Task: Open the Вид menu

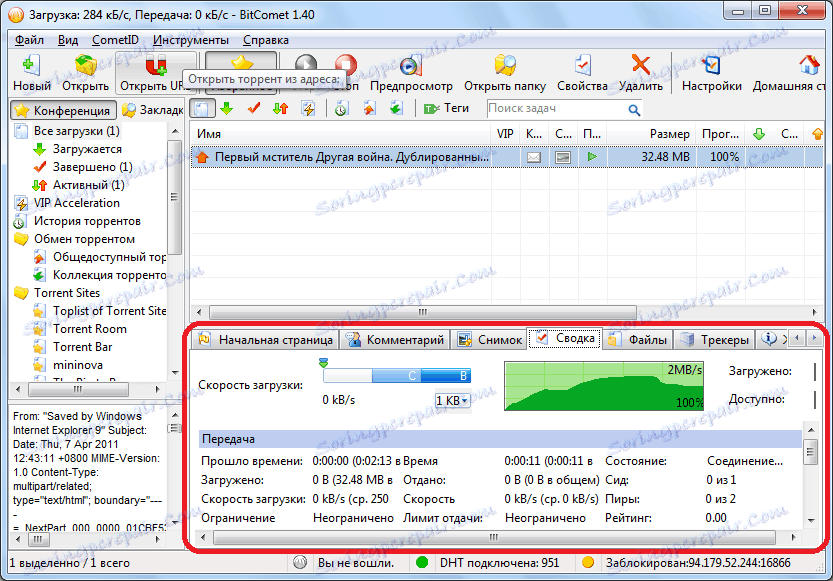Action: point(67,40)
